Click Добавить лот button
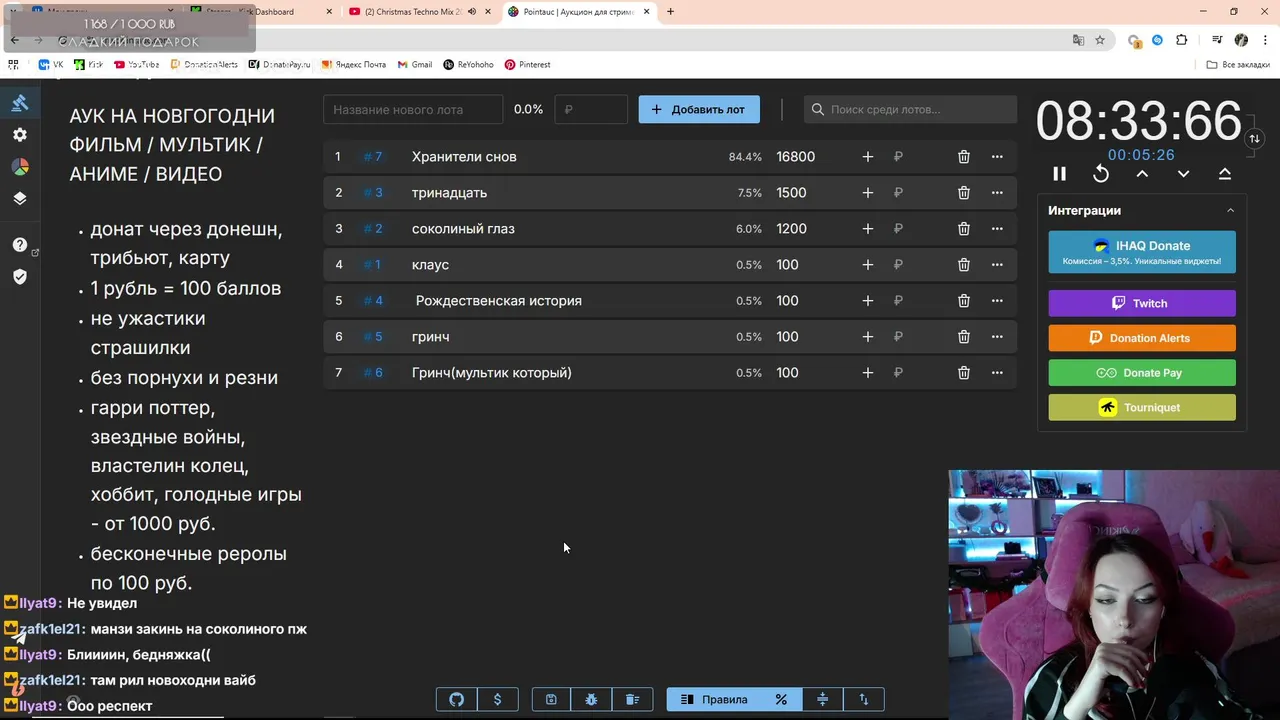 tap(699, 110)
